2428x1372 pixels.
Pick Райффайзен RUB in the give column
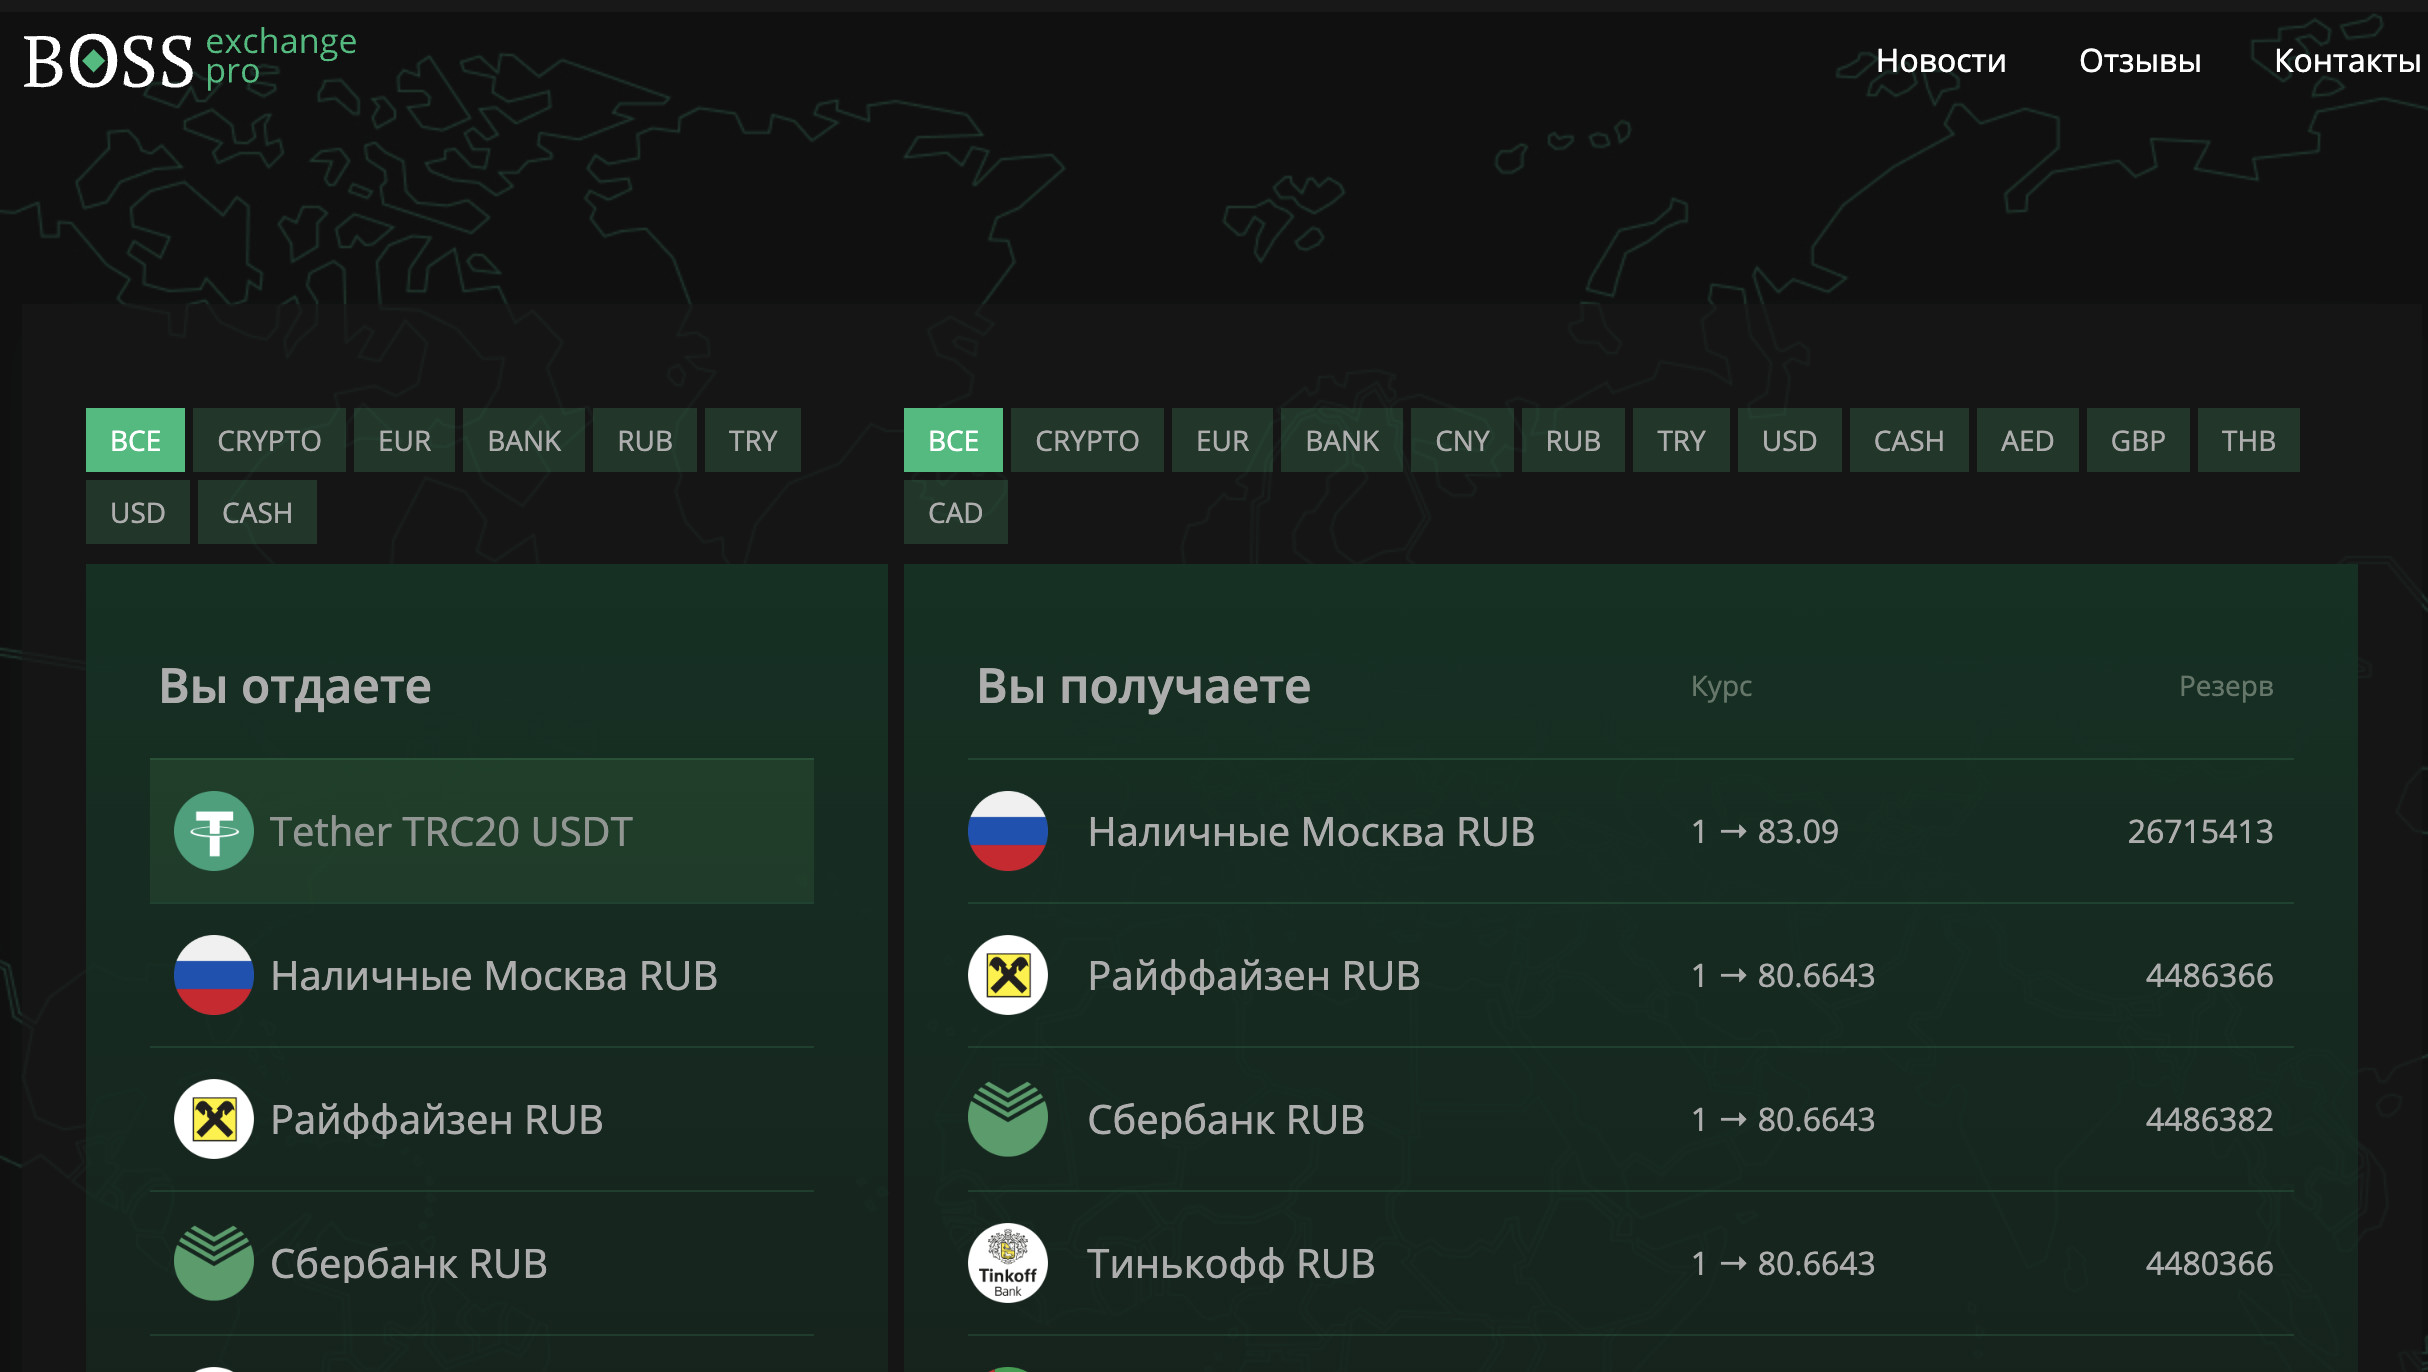[x=437, y=1119]
